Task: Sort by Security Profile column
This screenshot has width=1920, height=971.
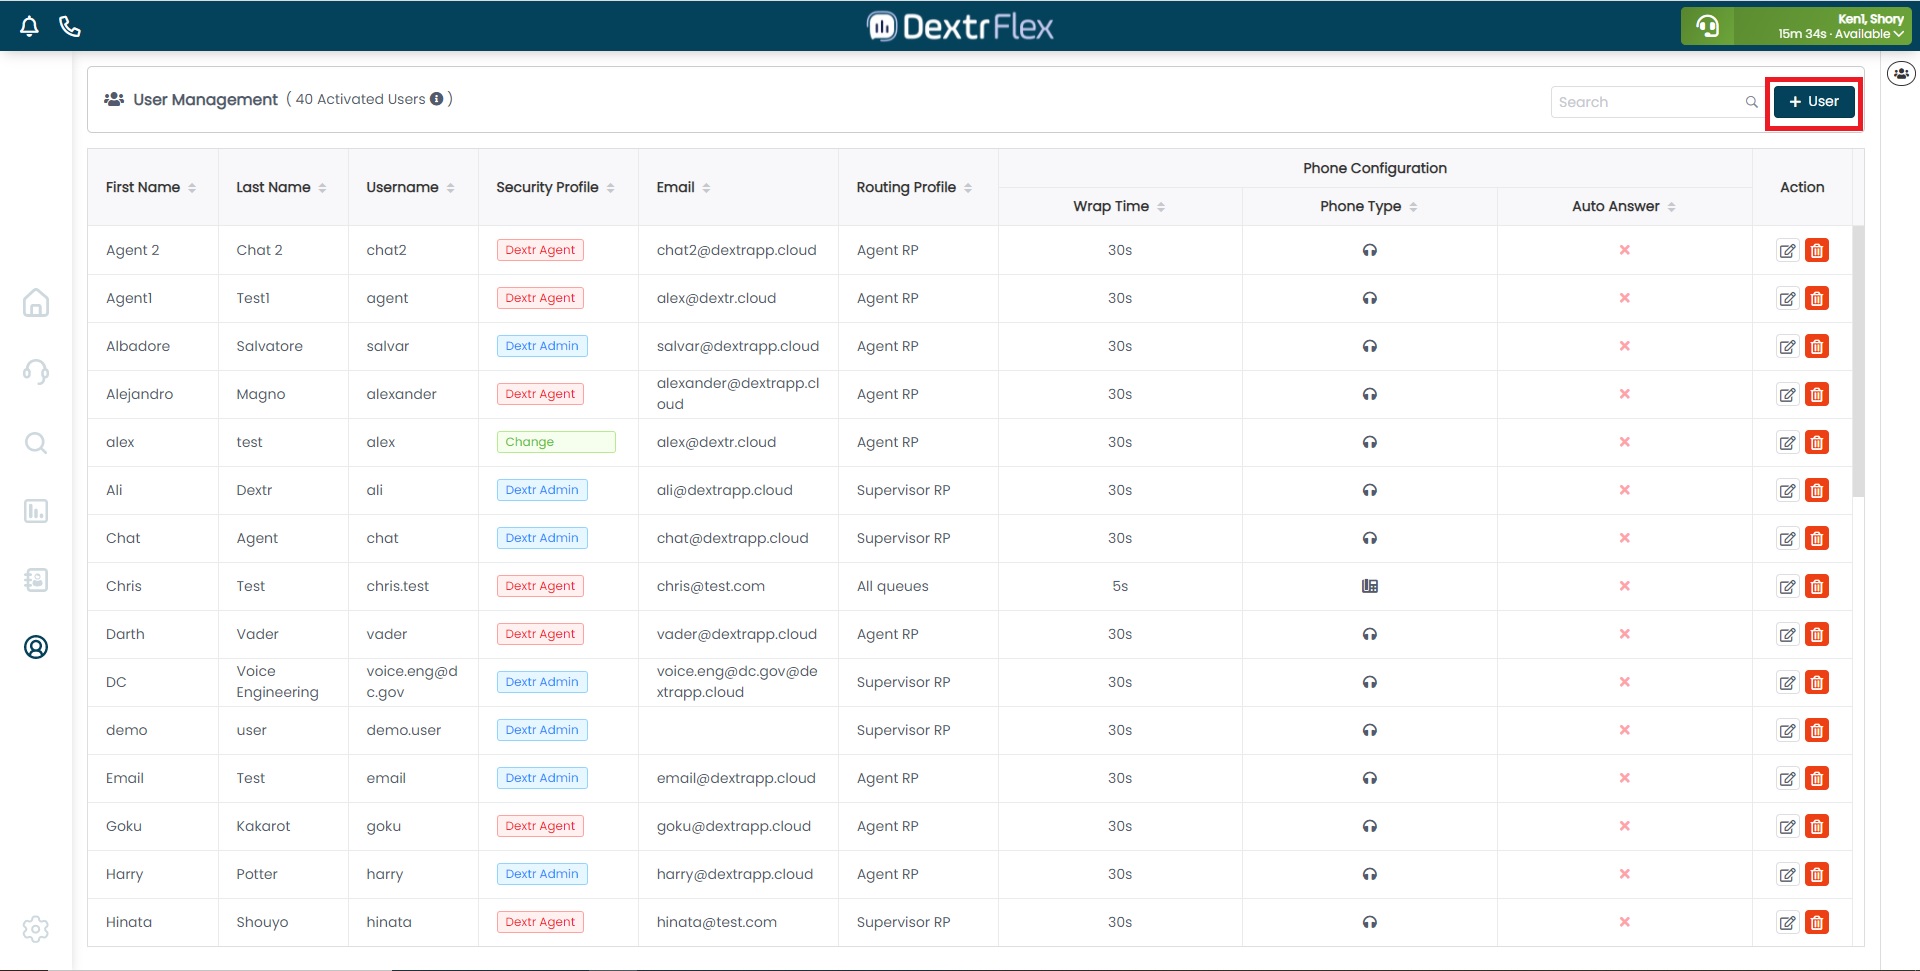Action: (610, 188)
